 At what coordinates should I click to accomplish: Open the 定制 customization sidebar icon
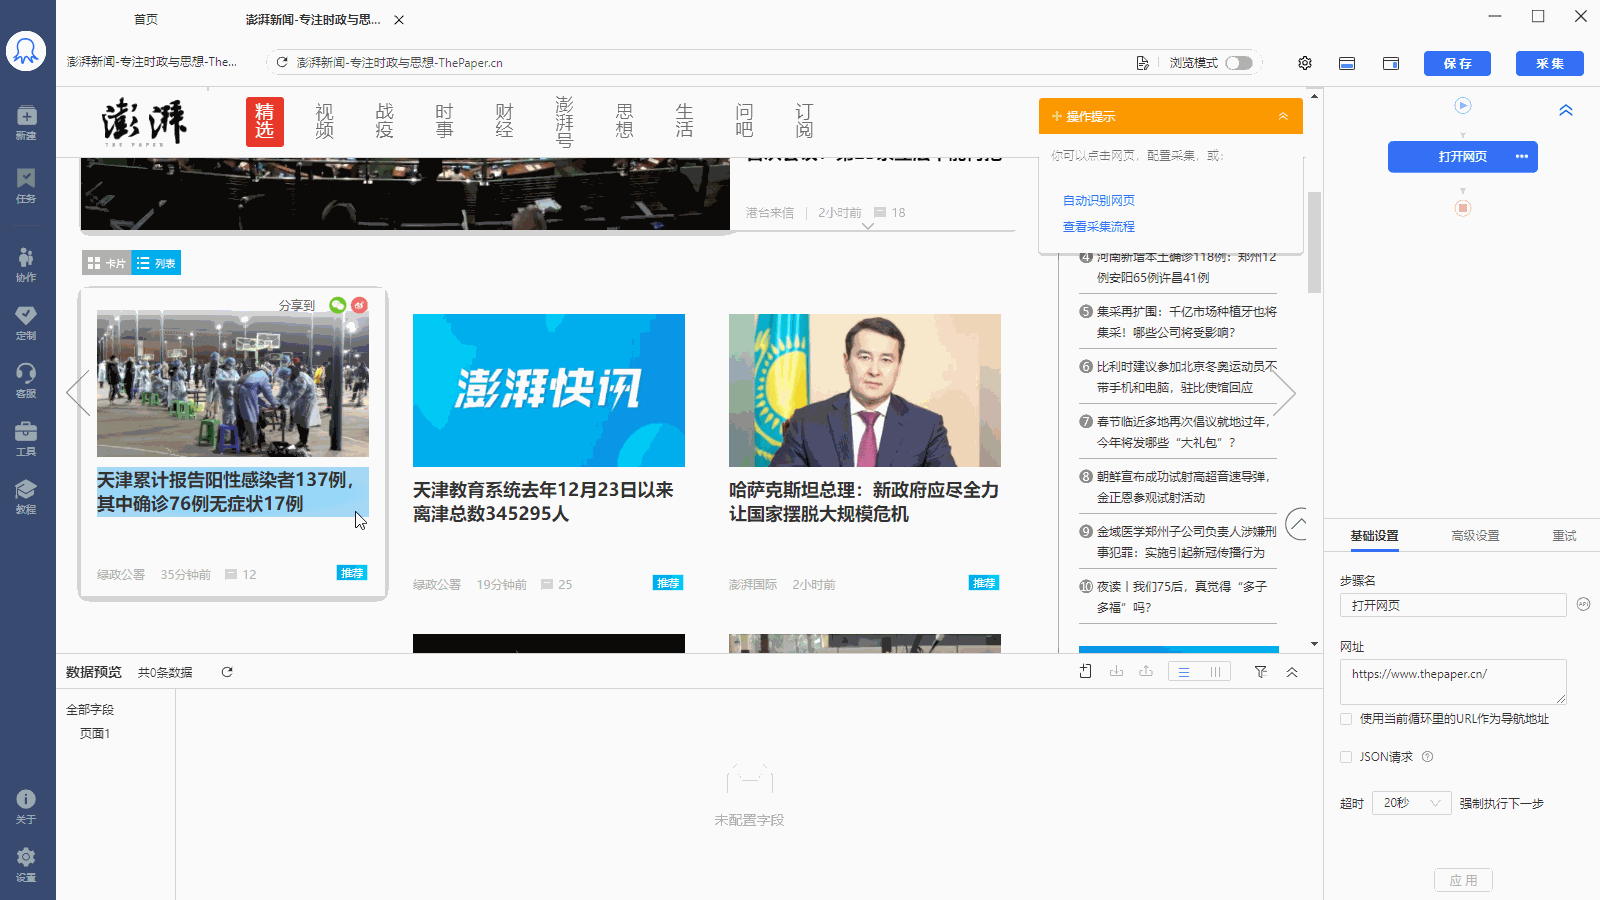(26, 322)
